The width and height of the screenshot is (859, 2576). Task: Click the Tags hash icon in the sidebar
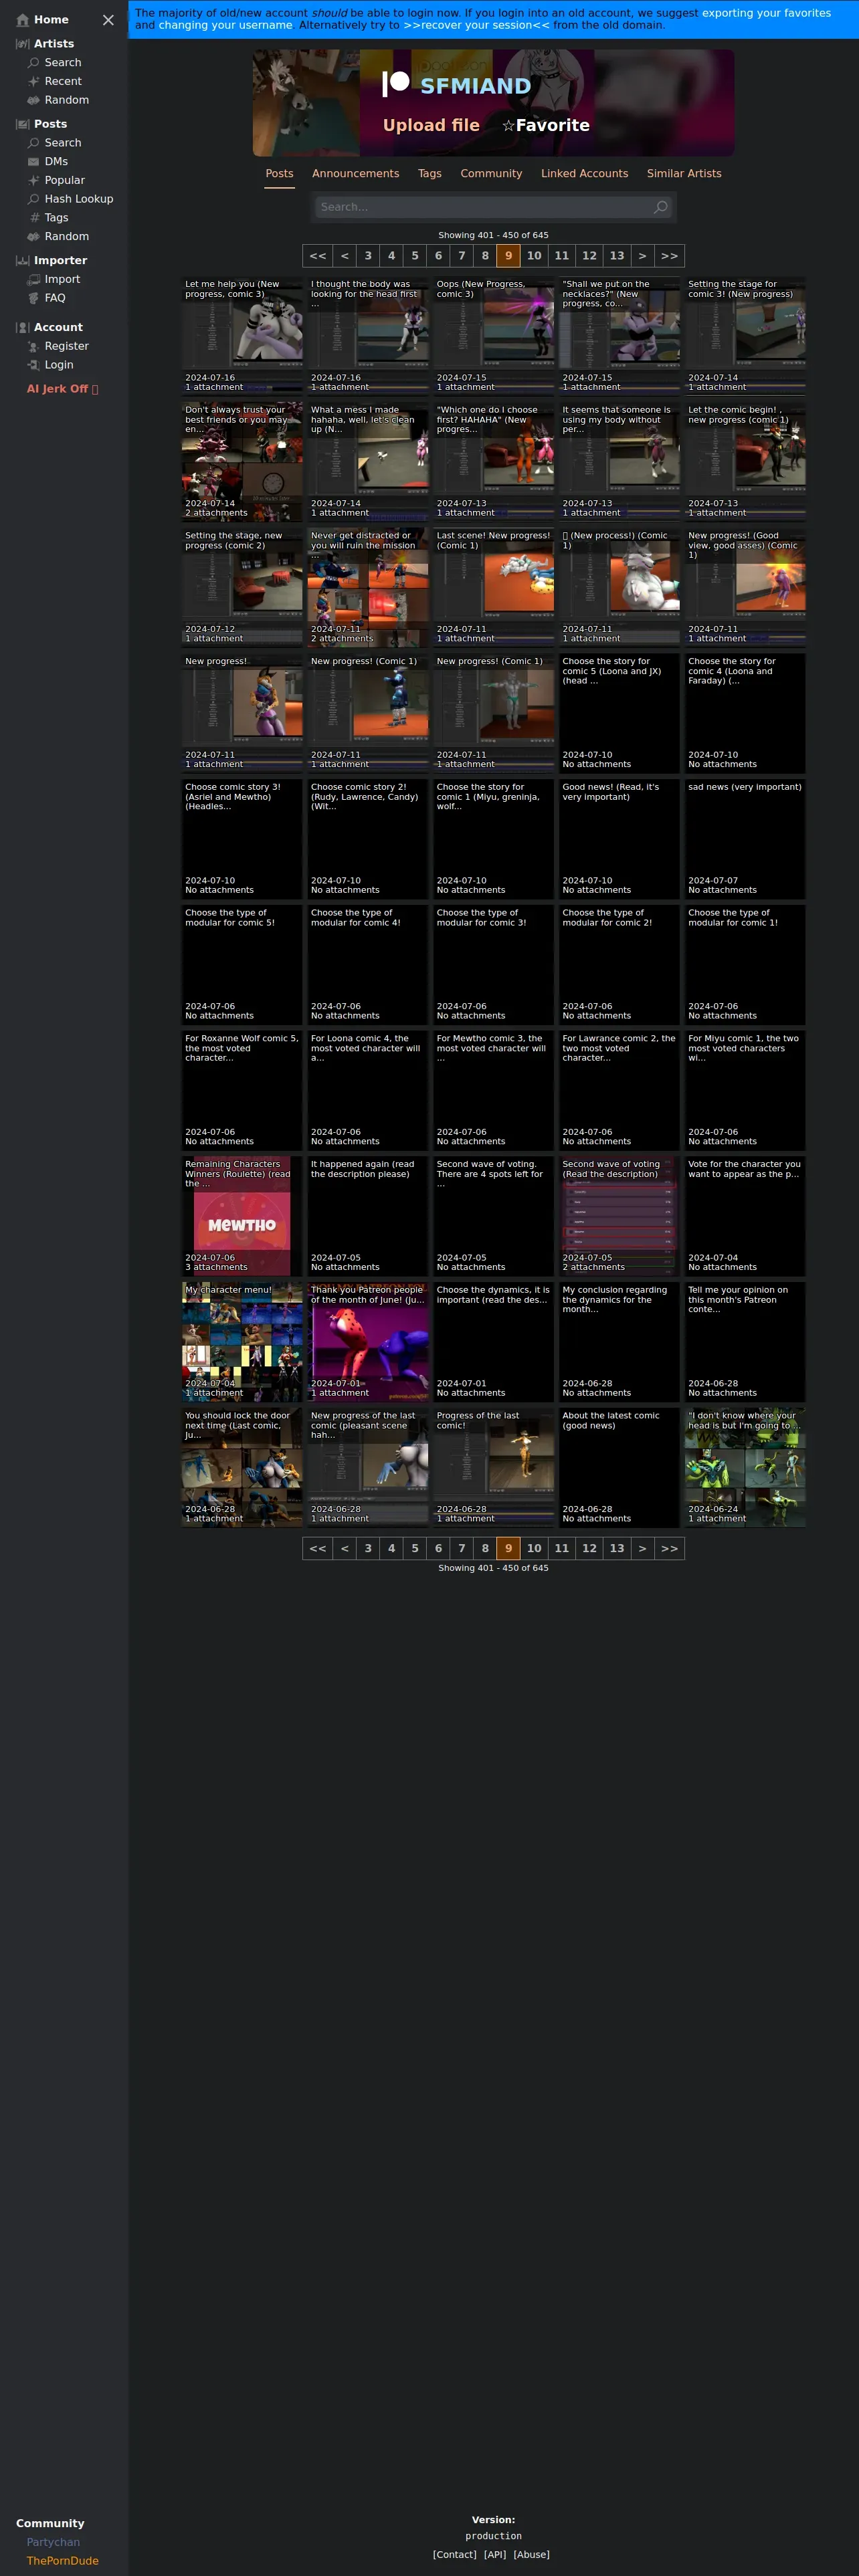[35, 218]
